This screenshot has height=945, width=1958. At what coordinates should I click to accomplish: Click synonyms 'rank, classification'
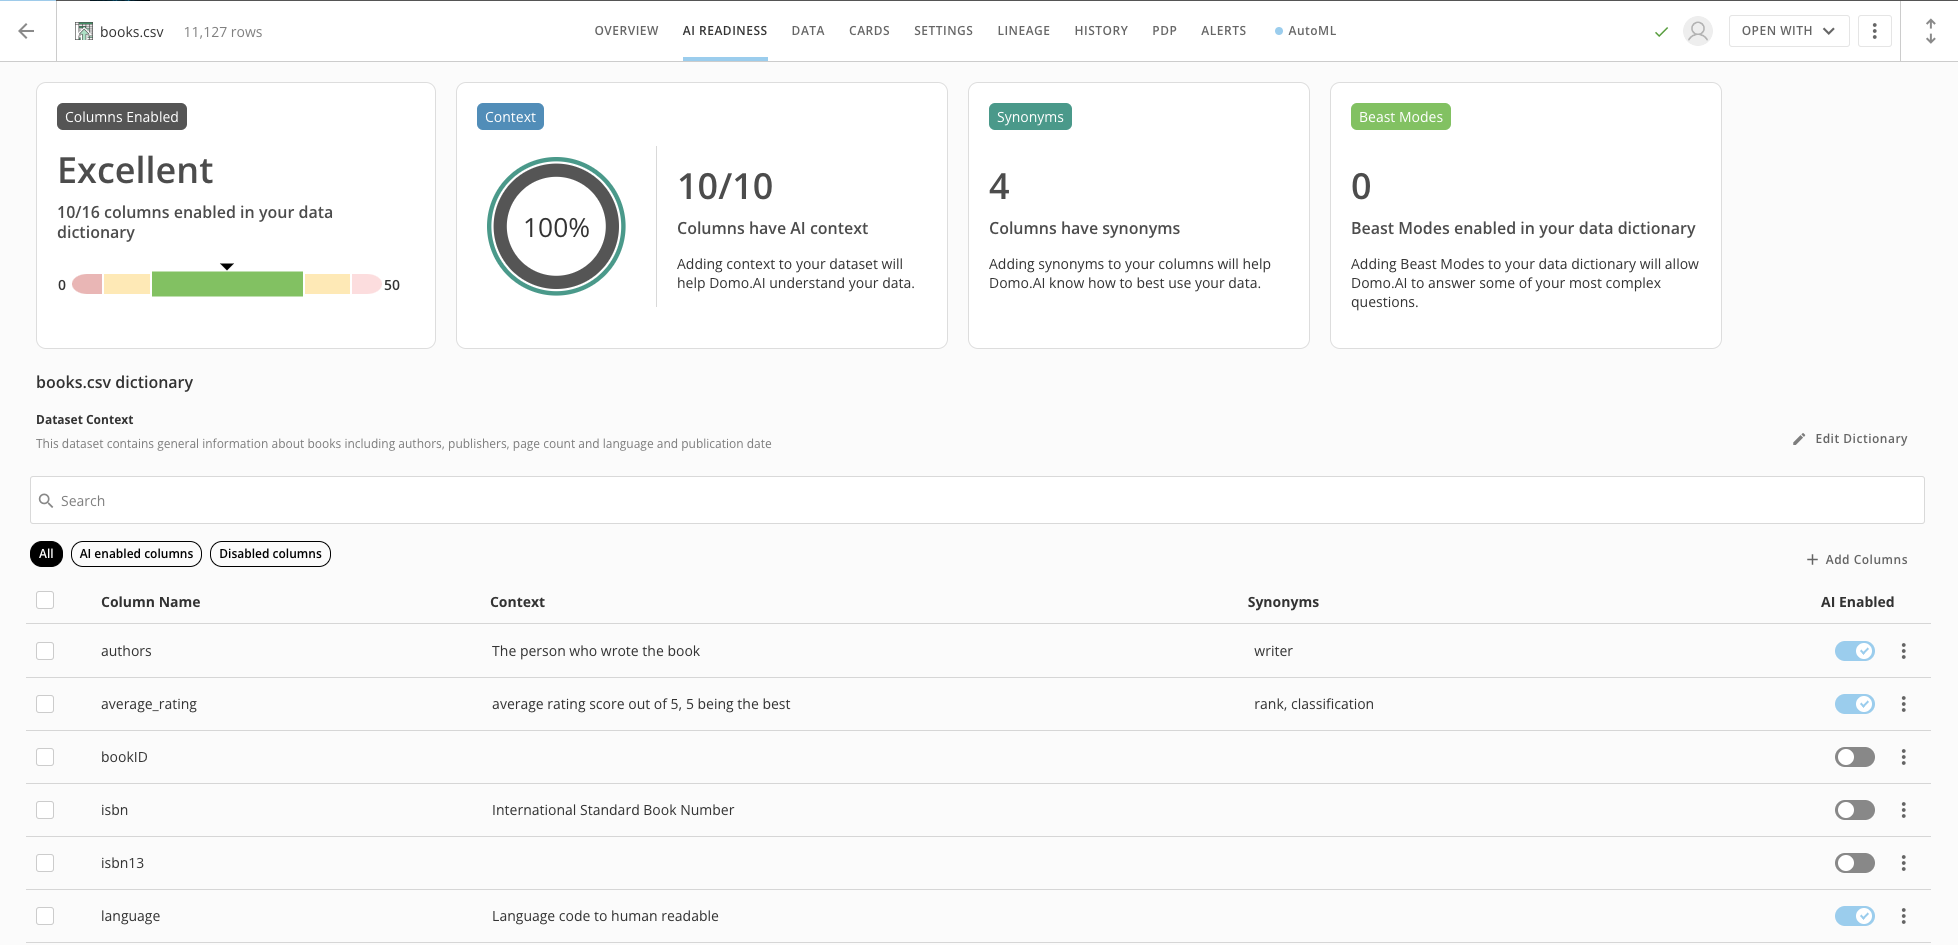point(1314,704)
